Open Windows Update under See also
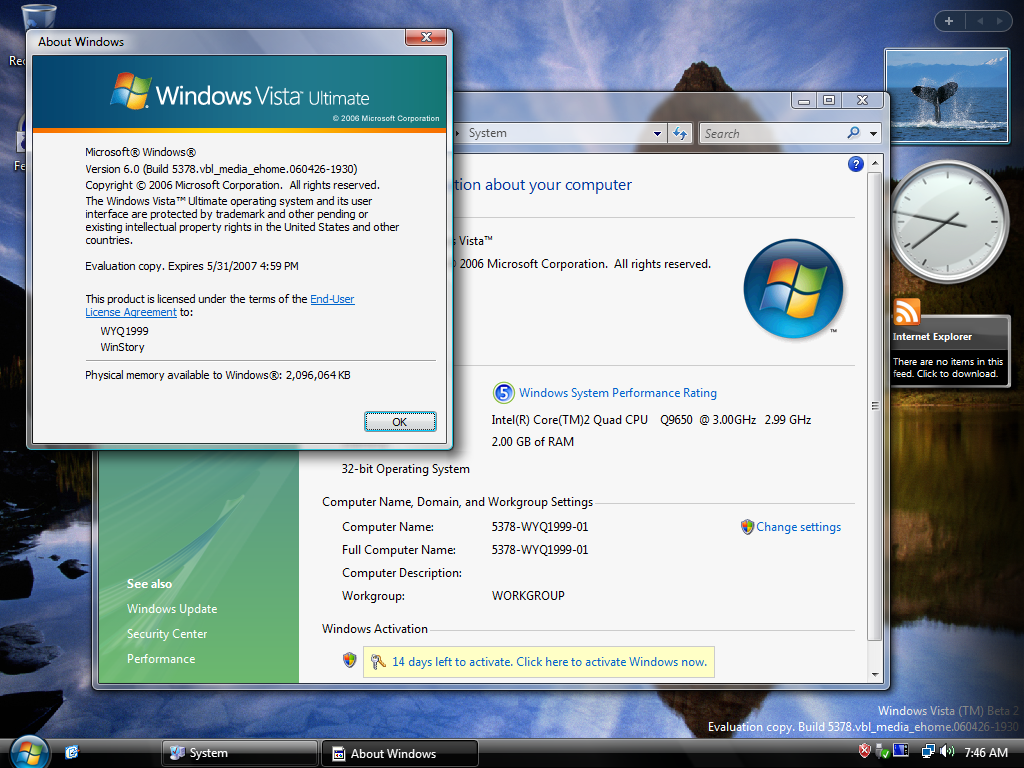 pyautogui.click(x=172, y=609)
